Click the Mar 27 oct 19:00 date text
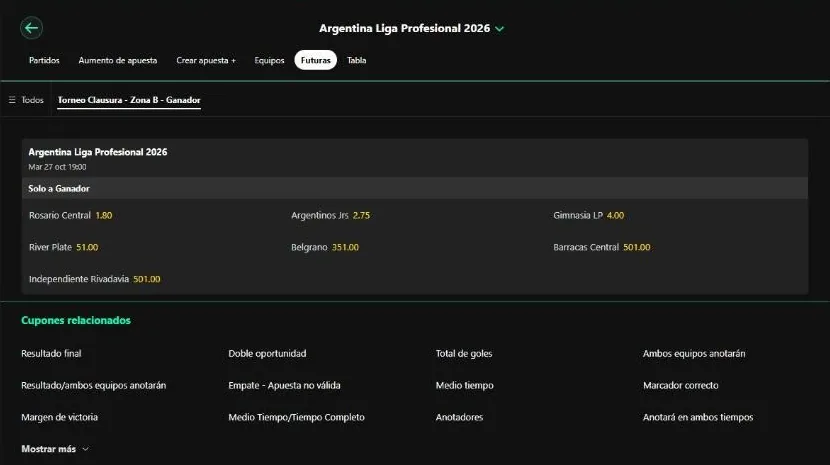 57,167
